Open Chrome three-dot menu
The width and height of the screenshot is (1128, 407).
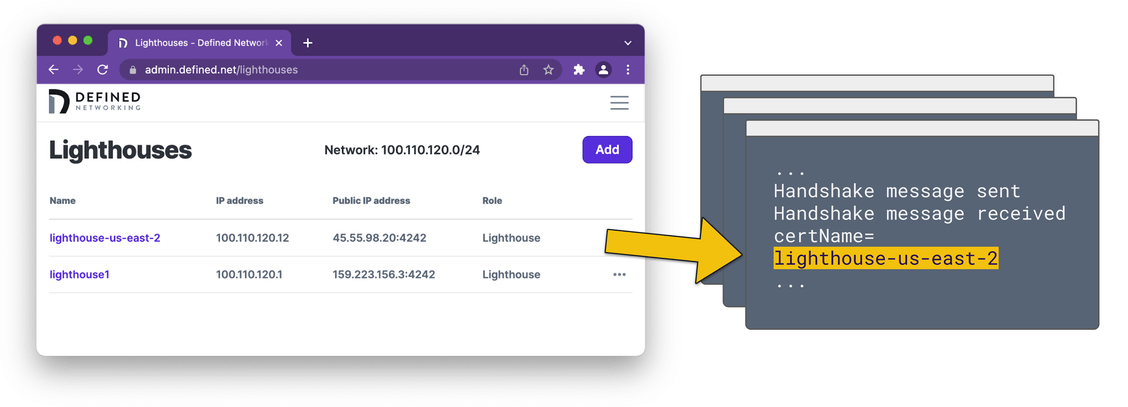point(627,70)
